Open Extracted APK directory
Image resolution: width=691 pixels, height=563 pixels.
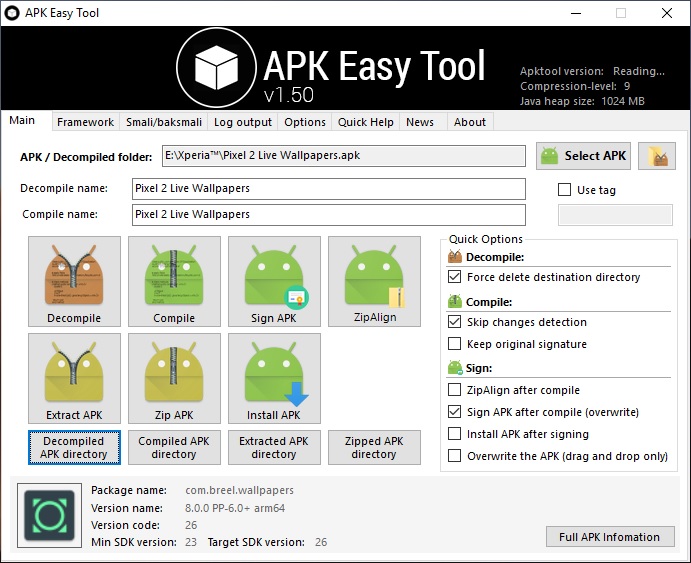274,448
